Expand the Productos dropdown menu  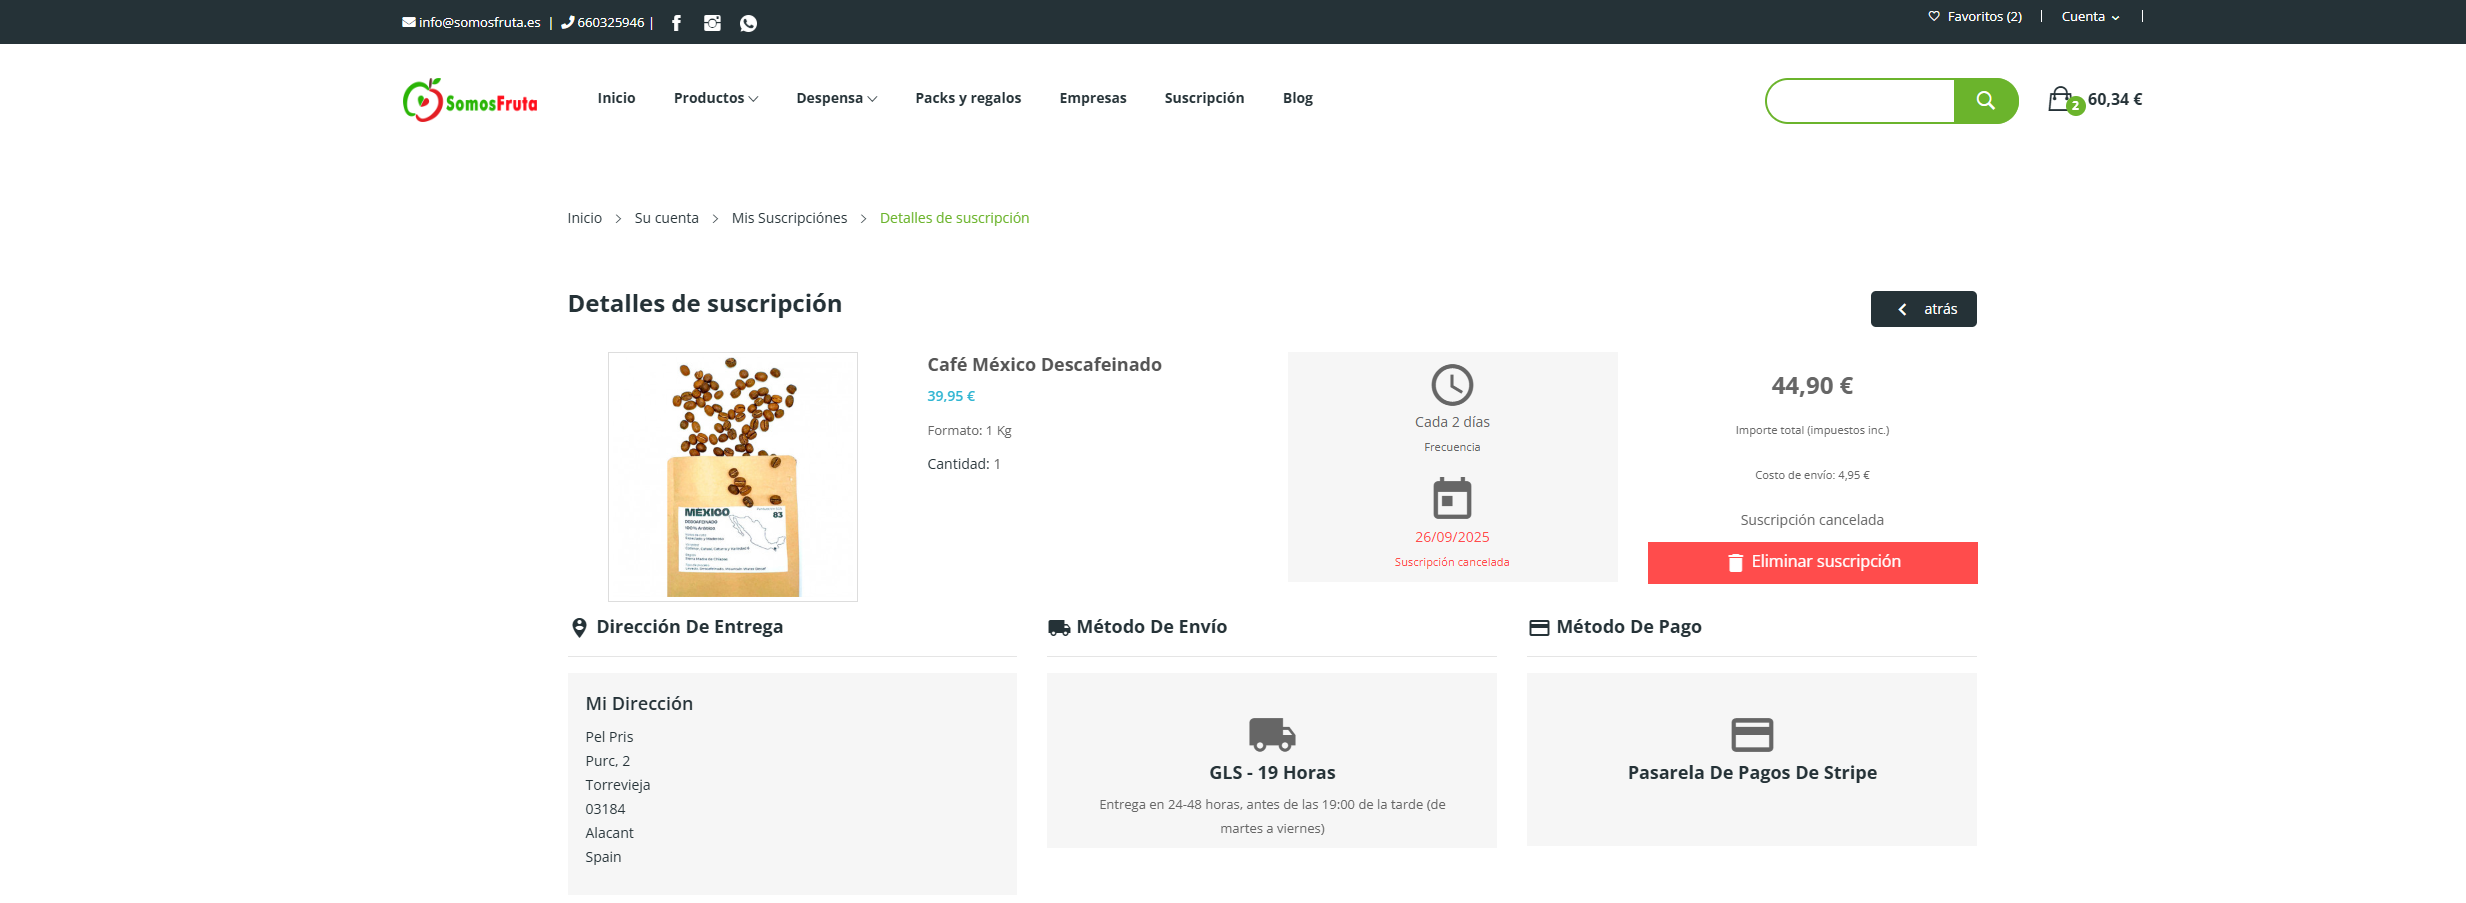715,98
